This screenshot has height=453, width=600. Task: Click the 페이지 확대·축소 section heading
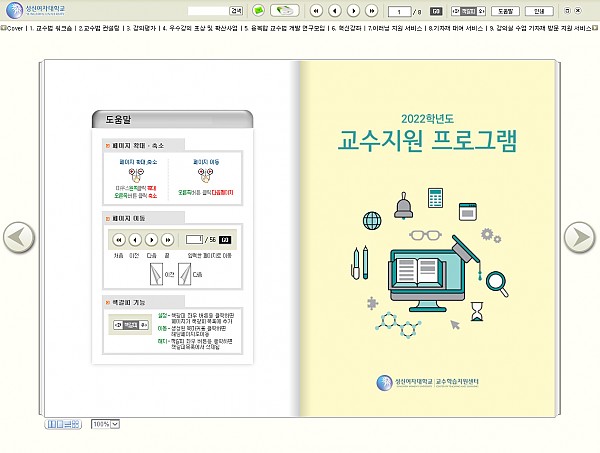pos(138,146)
